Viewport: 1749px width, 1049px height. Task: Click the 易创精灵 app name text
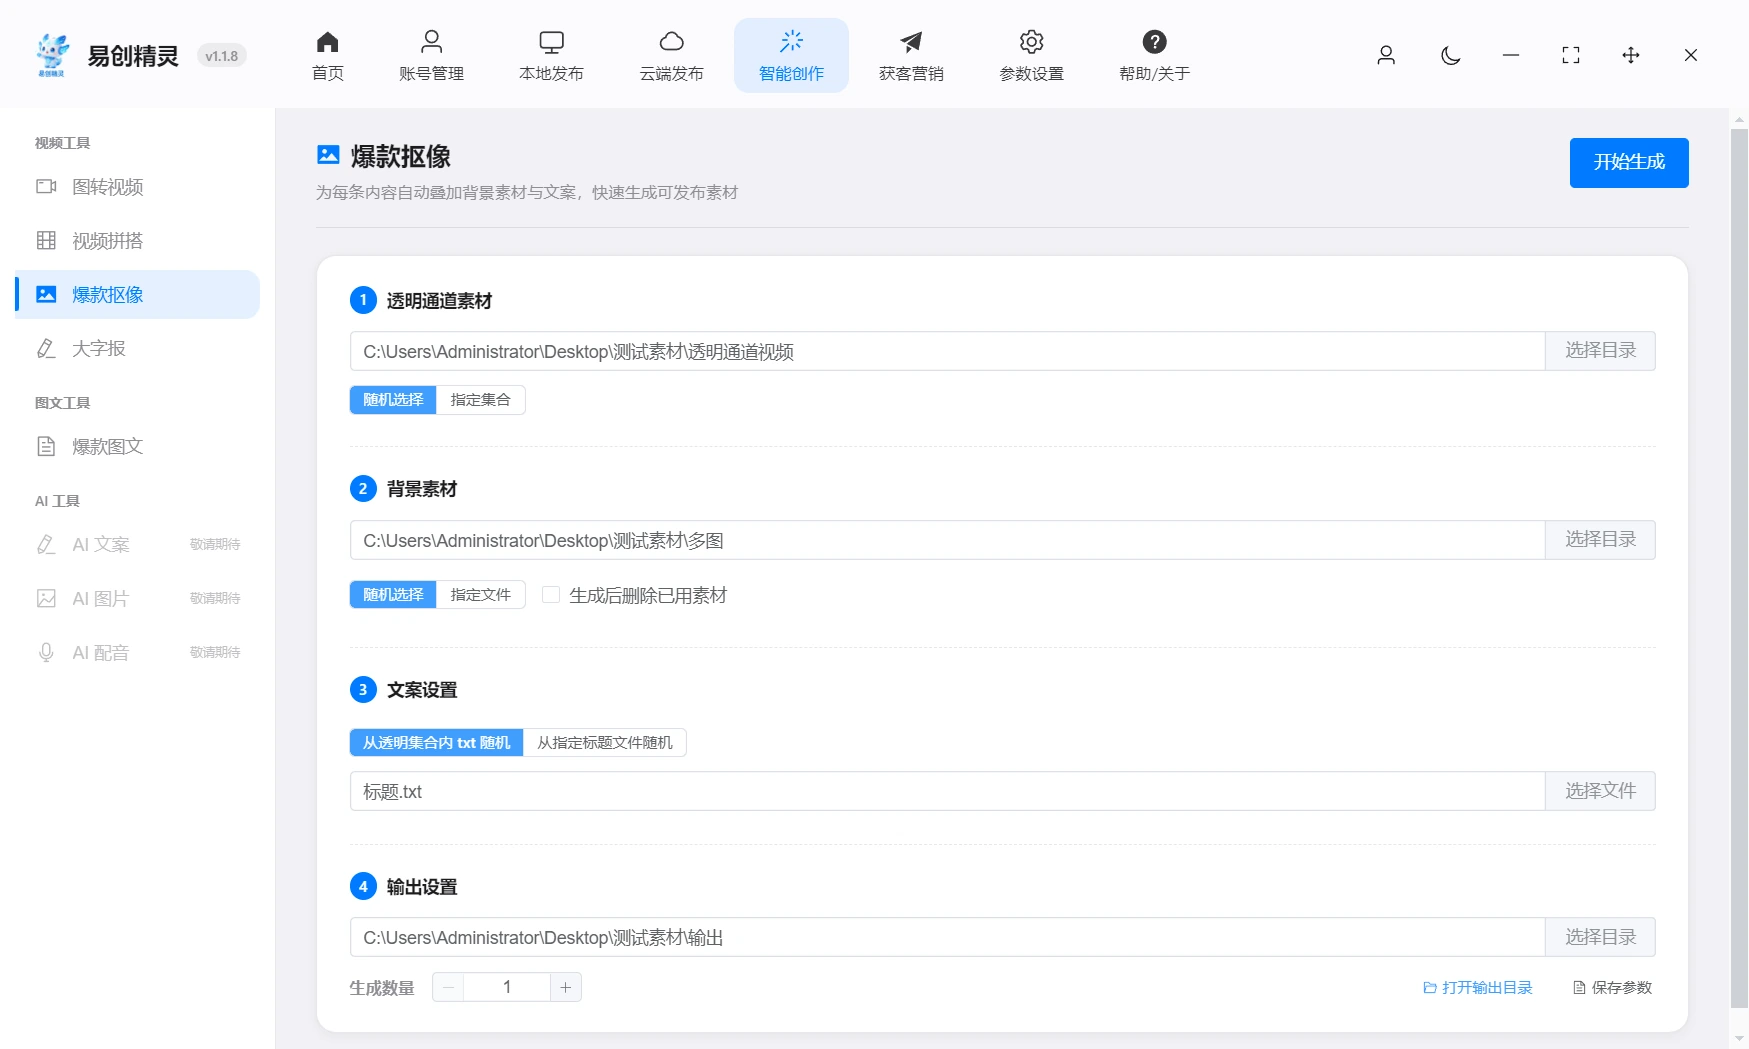pyautogui.click(x=133, y=56)
